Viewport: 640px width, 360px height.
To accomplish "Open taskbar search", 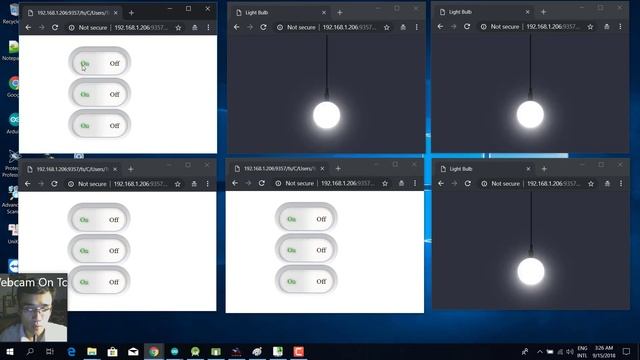I will 29,351.
